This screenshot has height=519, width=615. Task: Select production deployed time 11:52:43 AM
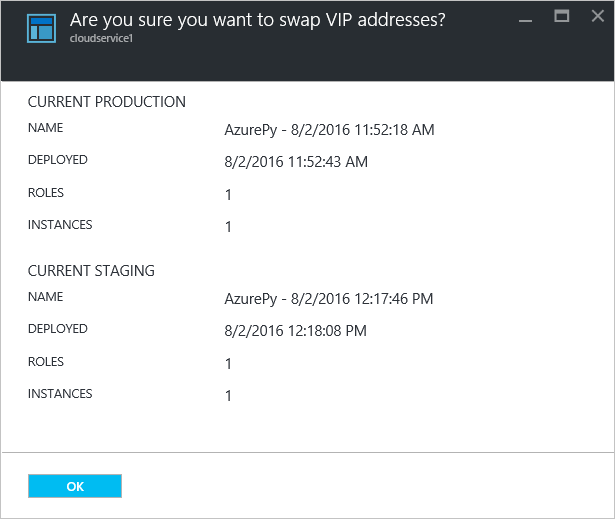(x=296, y=161)
